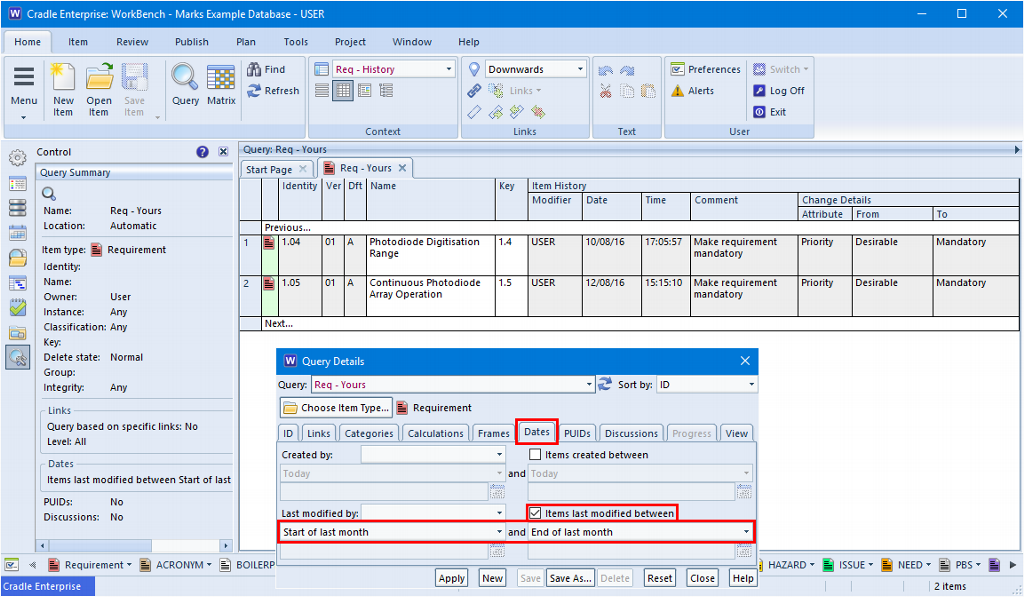The width and height of the screenshot is (1024, 597).
Task: Open the main Menu button
Action: (24, 89)
